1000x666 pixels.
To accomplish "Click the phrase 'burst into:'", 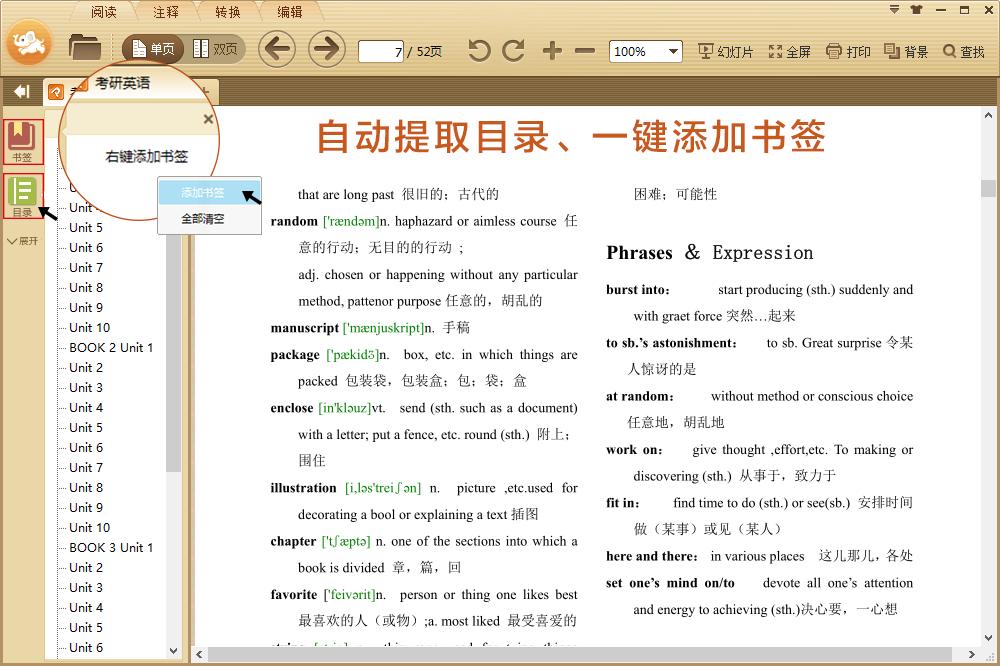I will tap(638, 290).
